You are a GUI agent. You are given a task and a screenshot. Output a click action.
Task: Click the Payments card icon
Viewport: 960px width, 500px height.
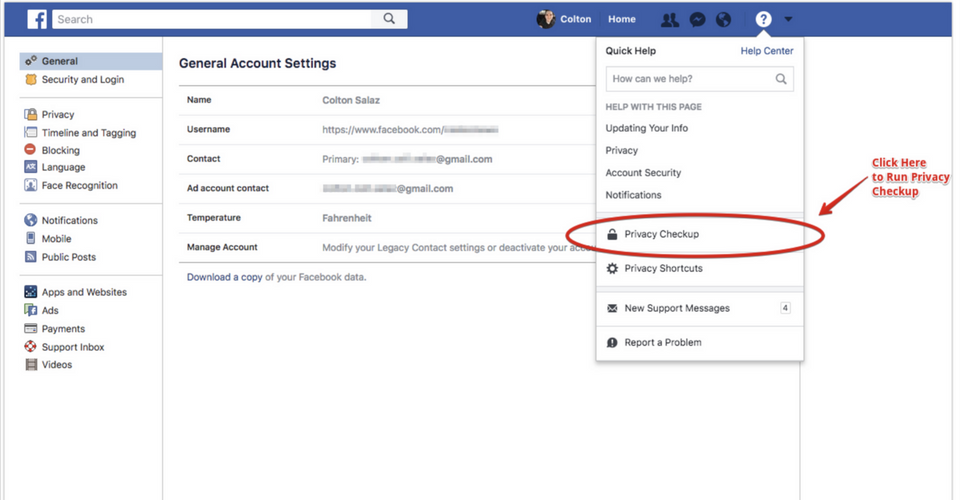point(31,328)
